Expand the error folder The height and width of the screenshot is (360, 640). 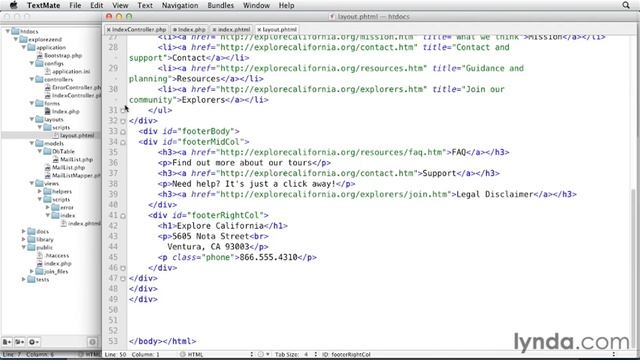[x=48, y=207]
